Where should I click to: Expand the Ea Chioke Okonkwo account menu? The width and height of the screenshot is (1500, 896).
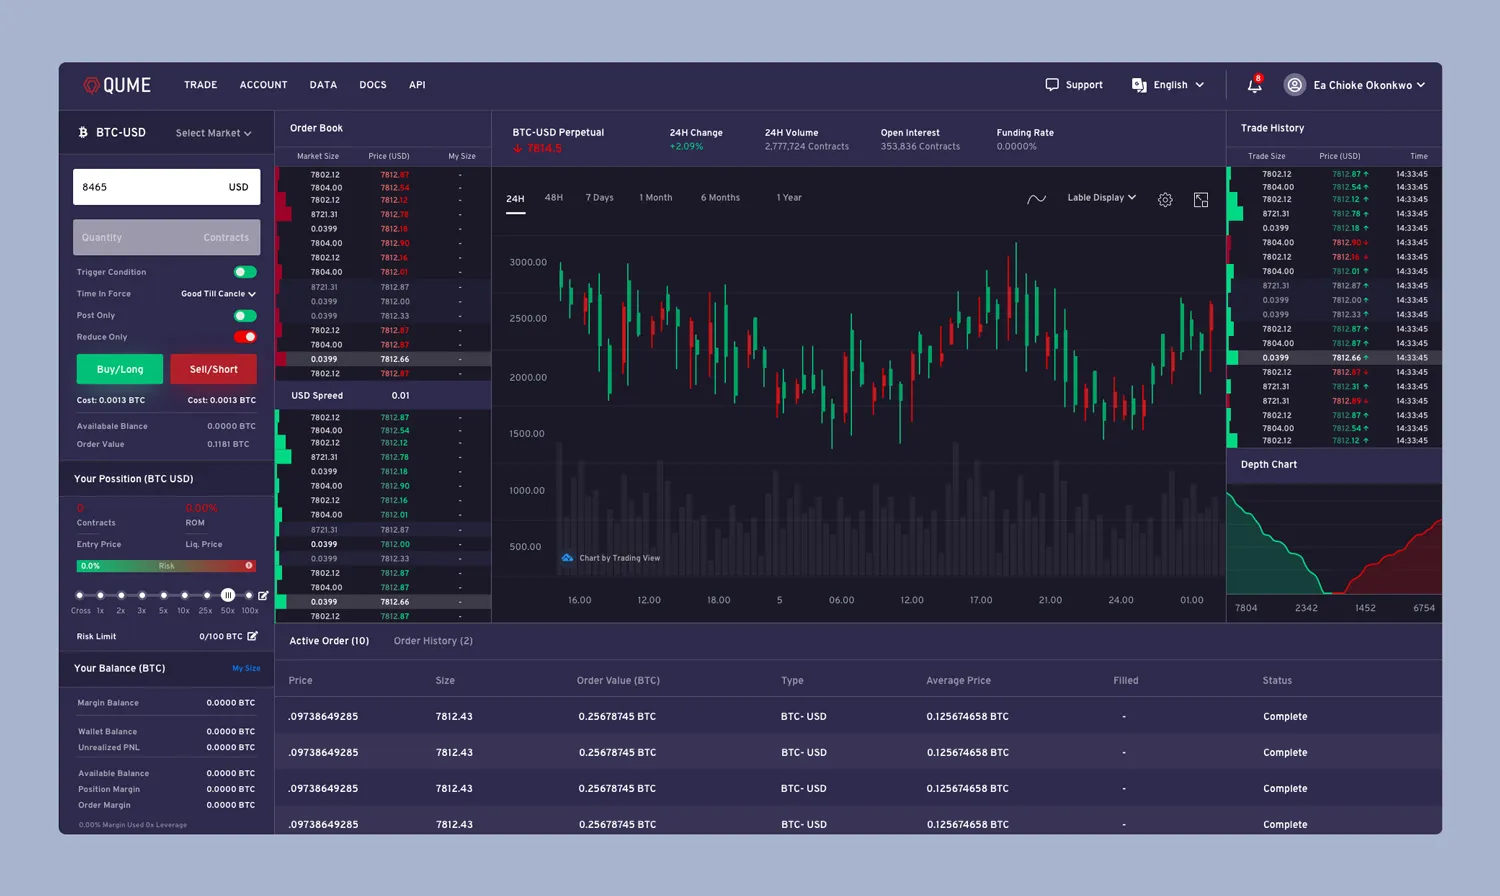[x=1369, y=85]
